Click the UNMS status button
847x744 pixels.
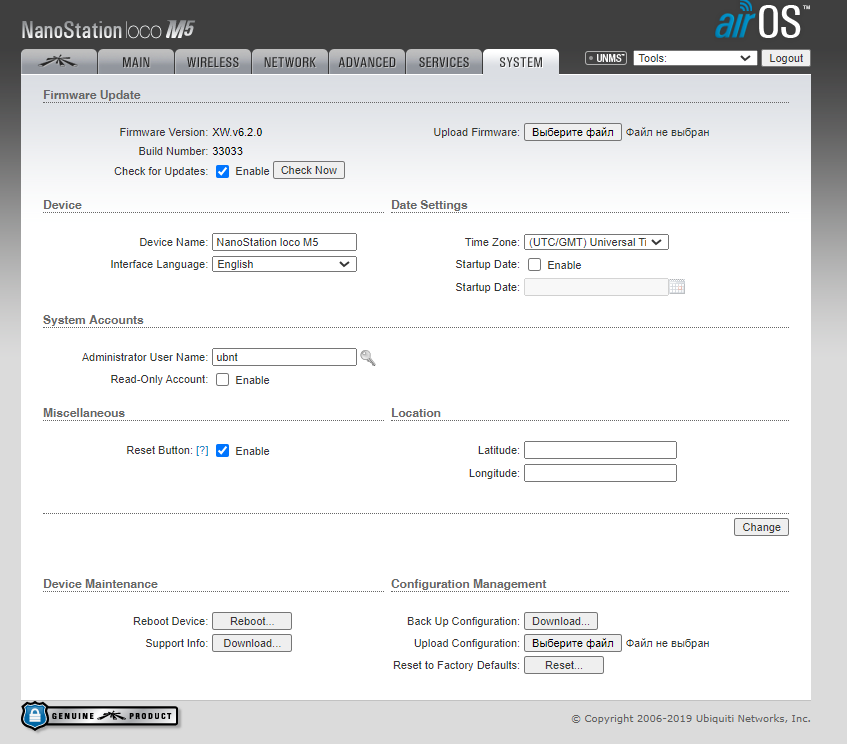click(x=606, y=58)
